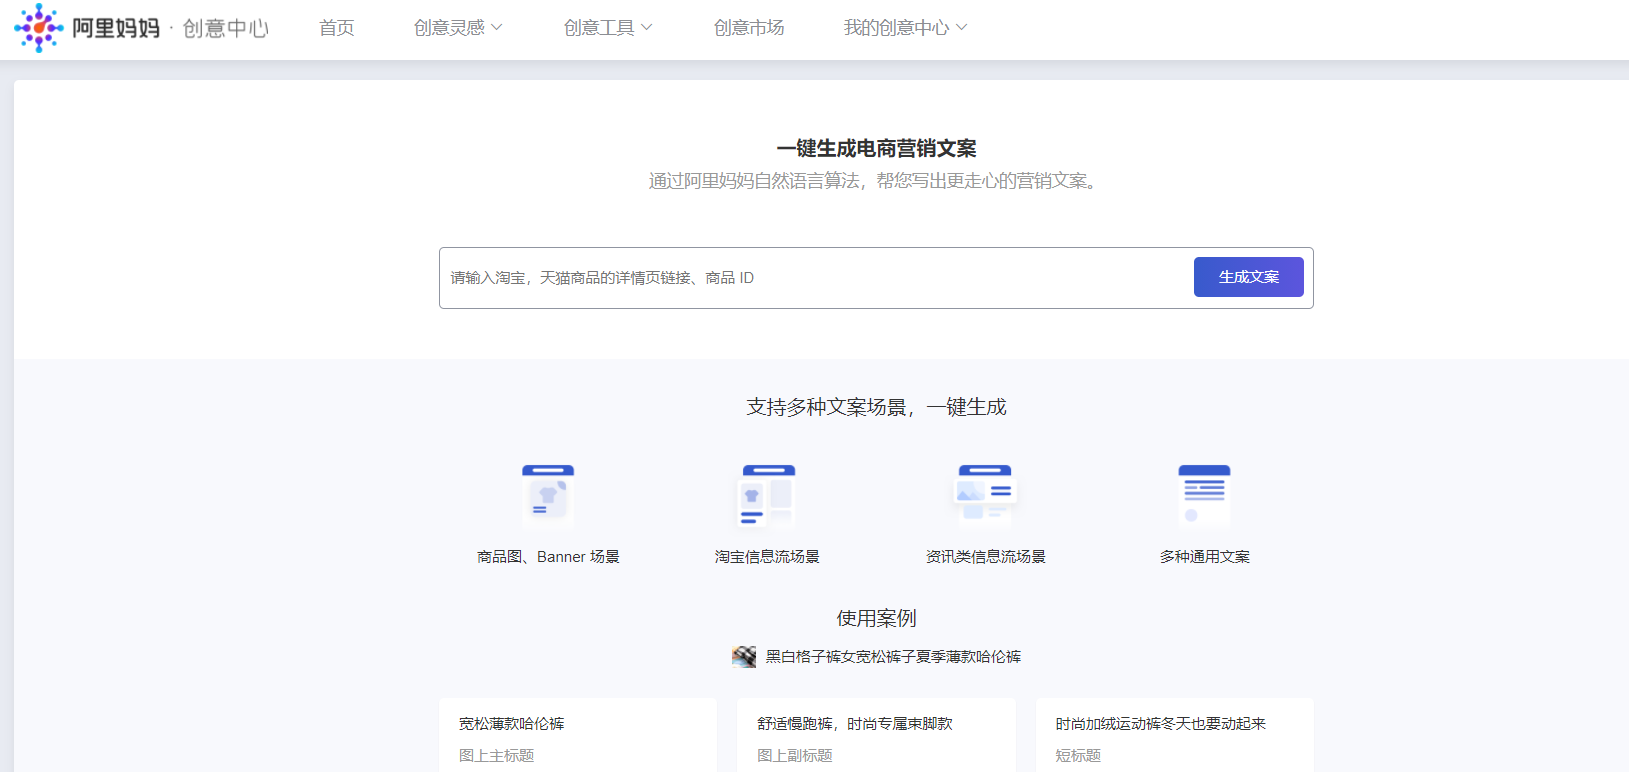Click the 时尚加绒运动裤冬天也要动起来 copy example
The height and width of the screenshot is (772, 1629).
click(1161, 724)
